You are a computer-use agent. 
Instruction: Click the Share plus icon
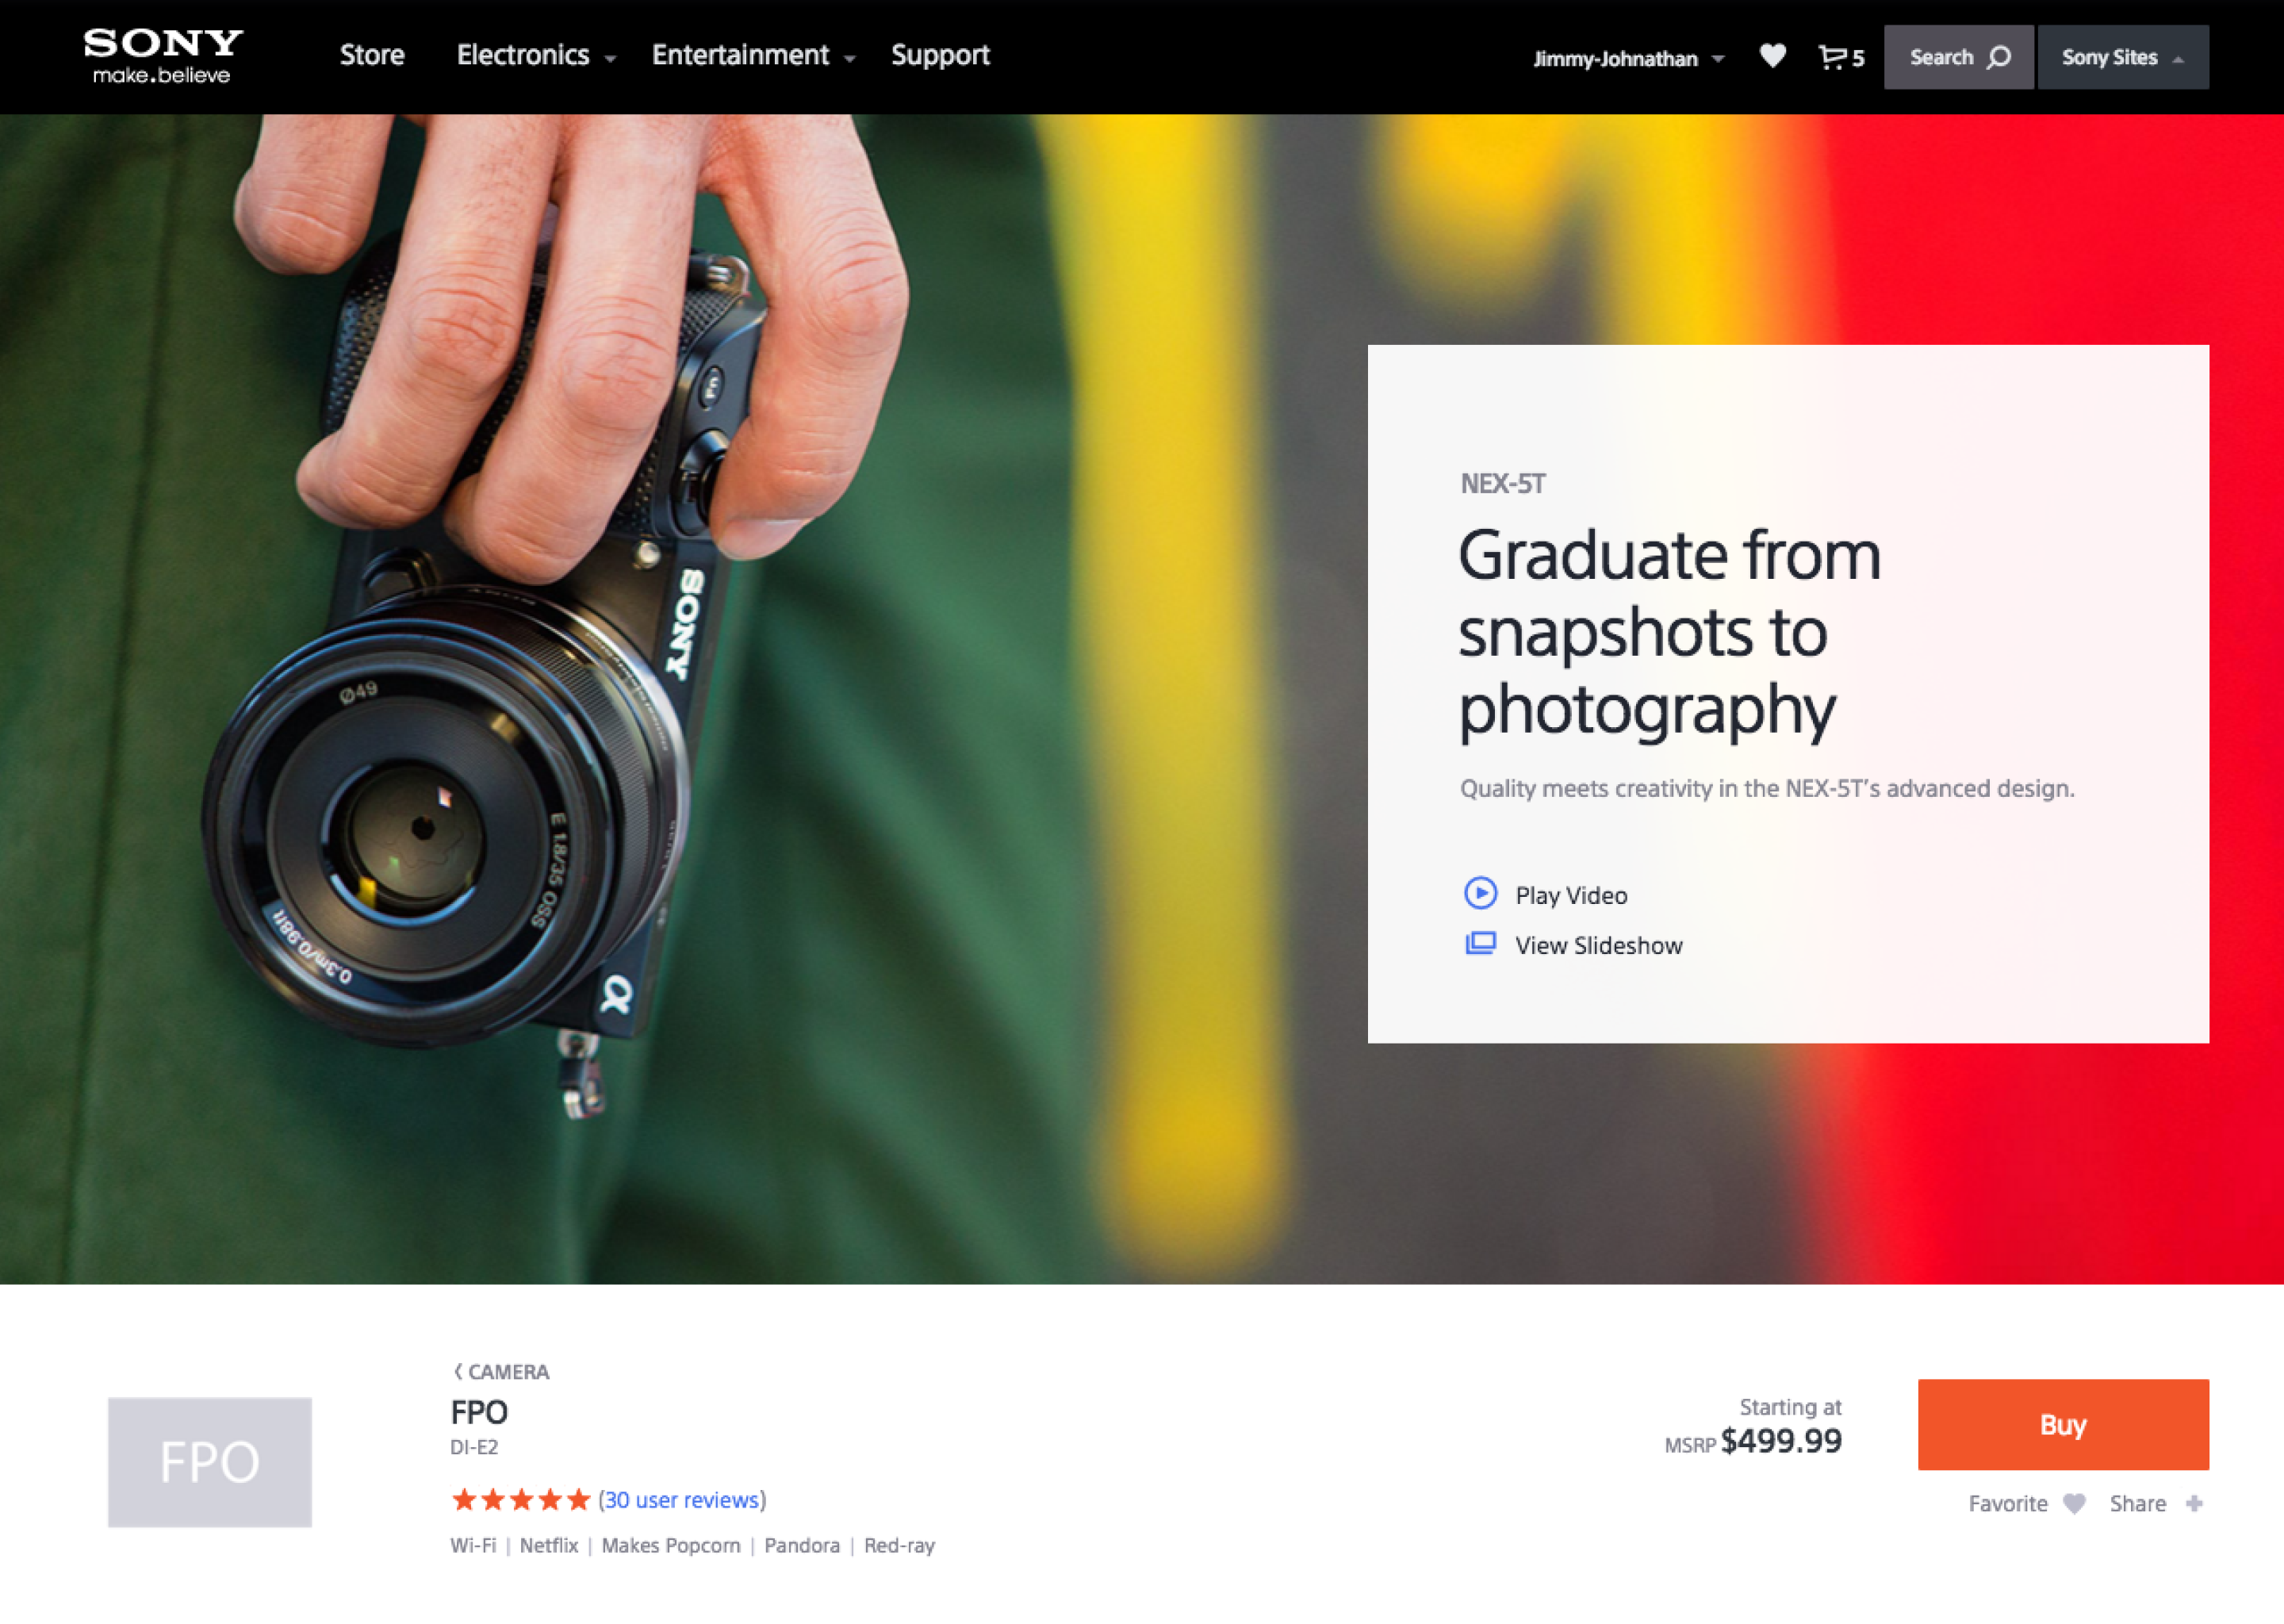coord(2193,1503)
